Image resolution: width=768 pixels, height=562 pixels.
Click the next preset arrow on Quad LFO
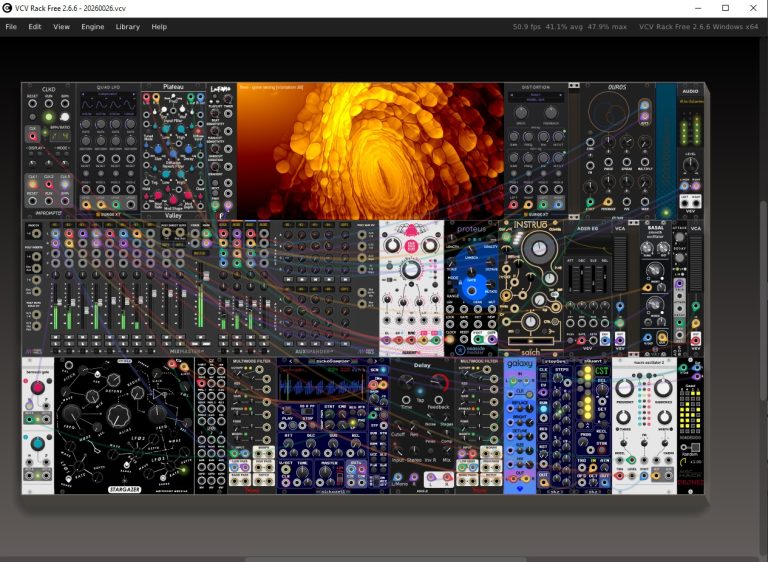(133, 93)
